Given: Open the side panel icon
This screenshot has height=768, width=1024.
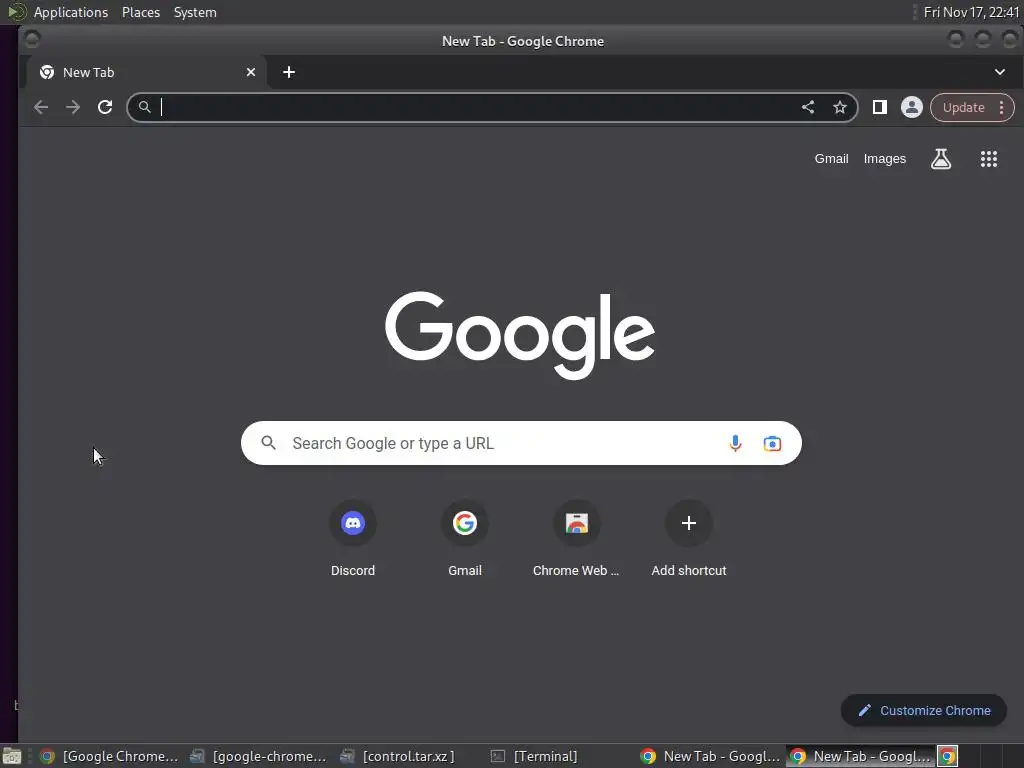Looking at the screenshot, I should click(880, 107).
